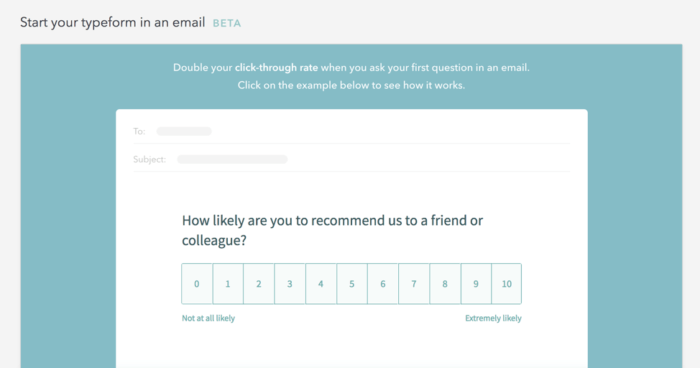
Task: Choose score 2 in the rating scale
Action: [258, 284]
